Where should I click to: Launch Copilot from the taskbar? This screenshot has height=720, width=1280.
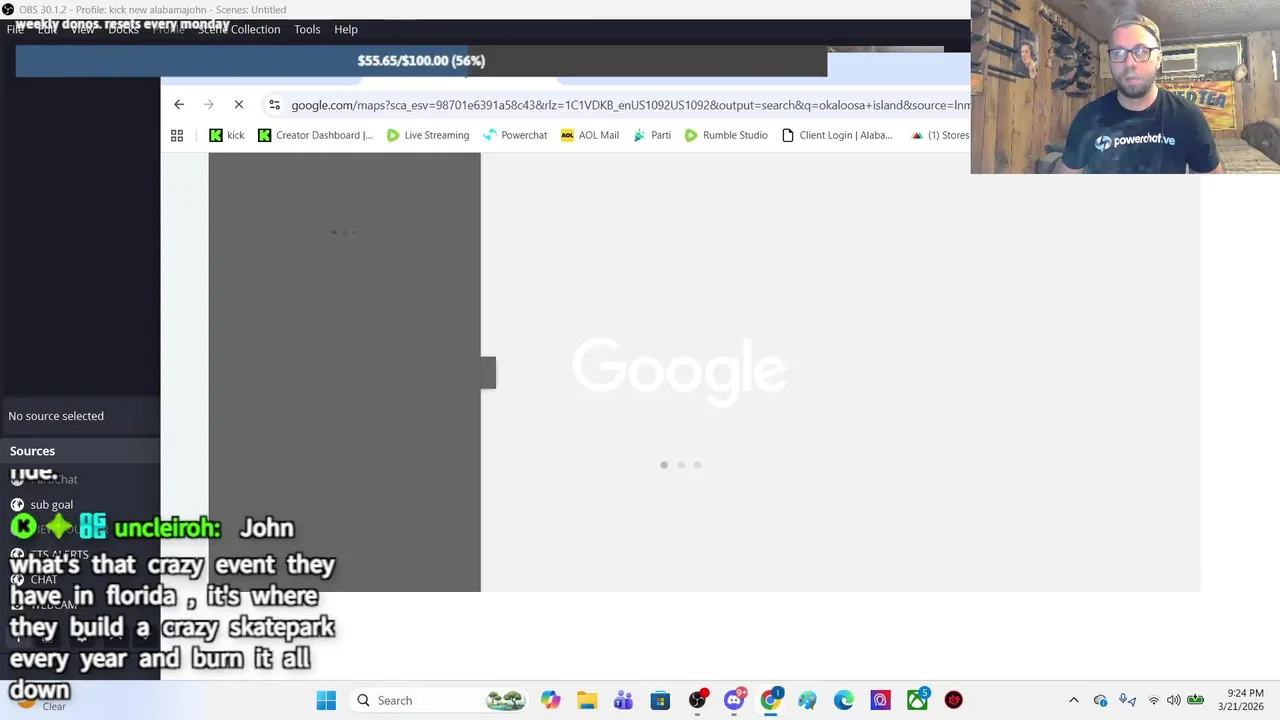tap(550, 700)
